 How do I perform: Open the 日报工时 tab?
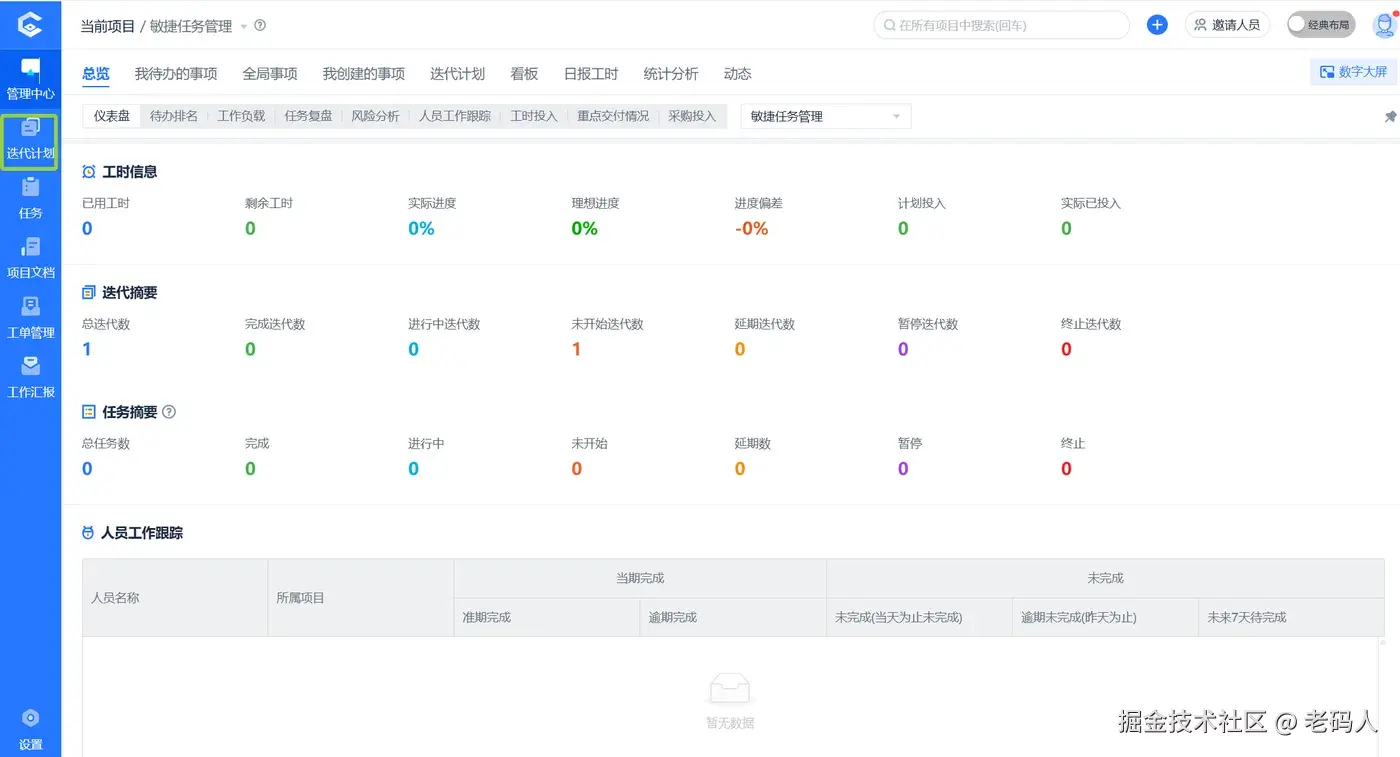(591, 74)
